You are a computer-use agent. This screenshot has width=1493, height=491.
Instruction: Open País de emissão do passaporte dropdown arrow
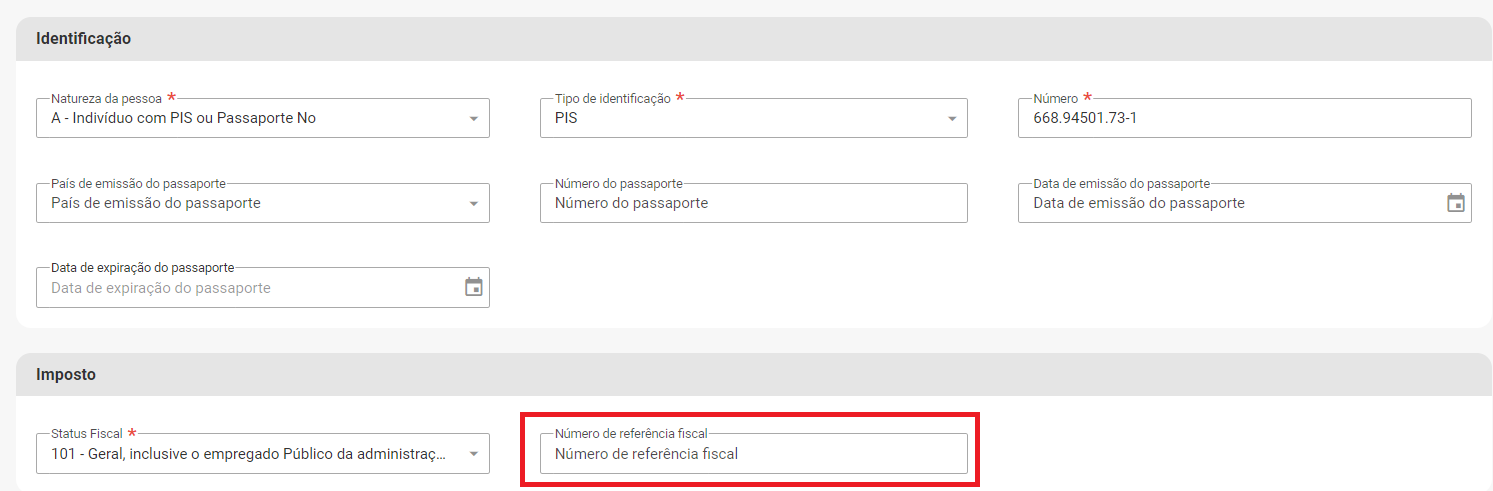(473, 204)
